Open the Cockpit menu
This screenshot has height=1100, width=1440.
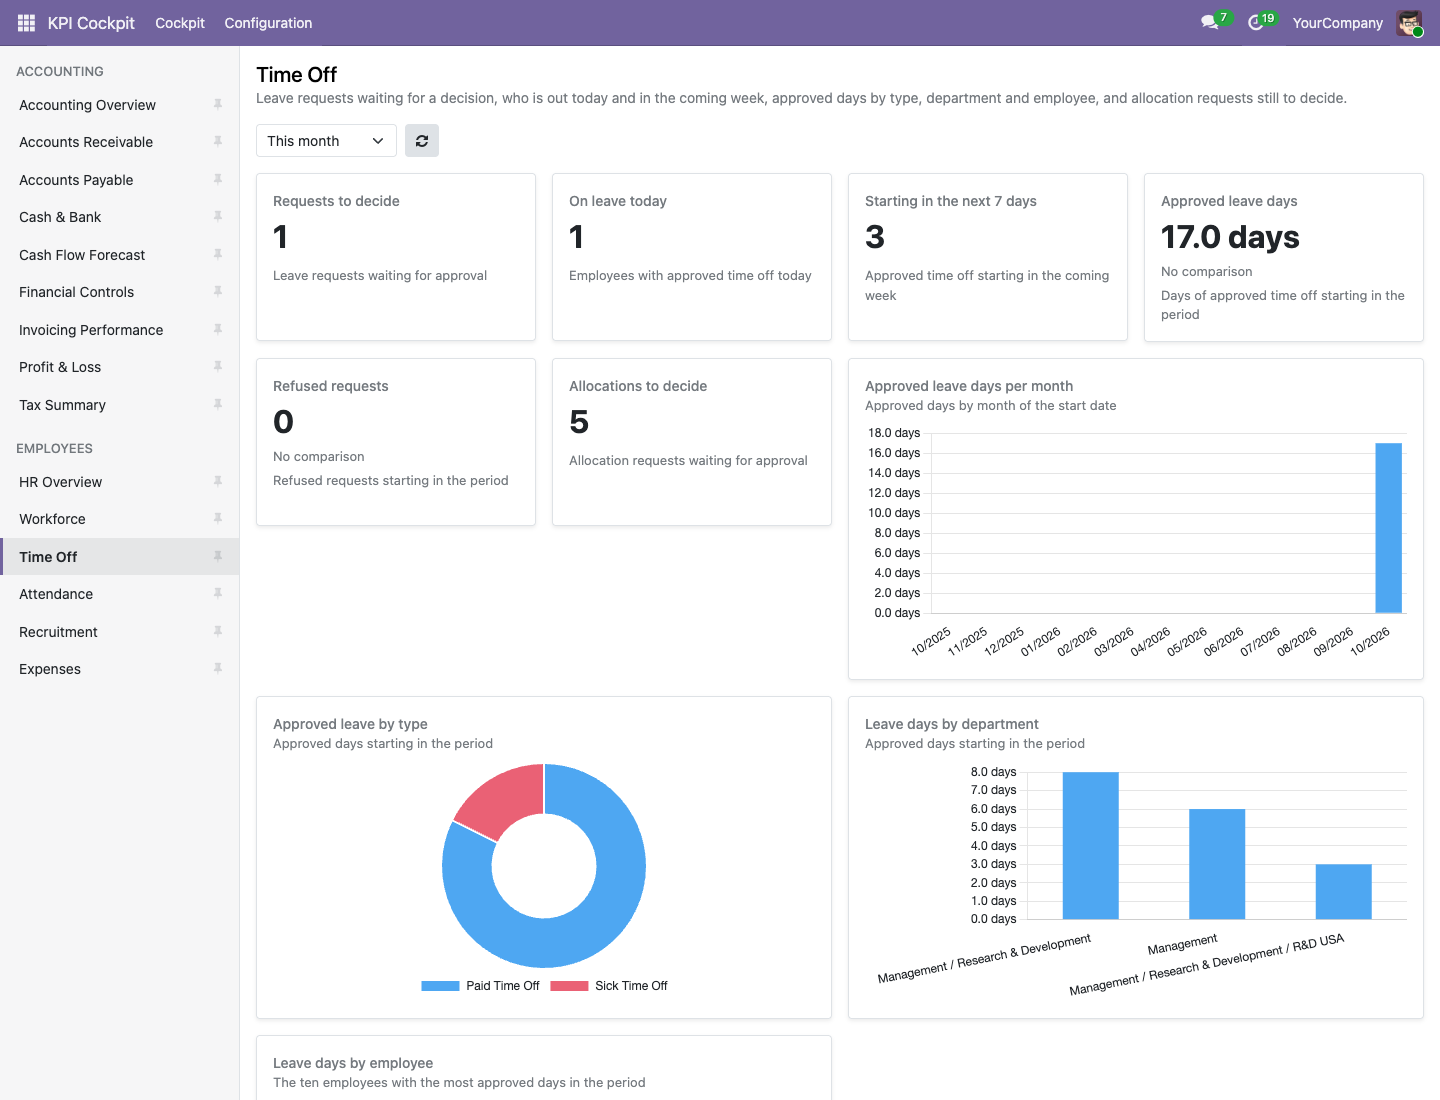point(180,23)
